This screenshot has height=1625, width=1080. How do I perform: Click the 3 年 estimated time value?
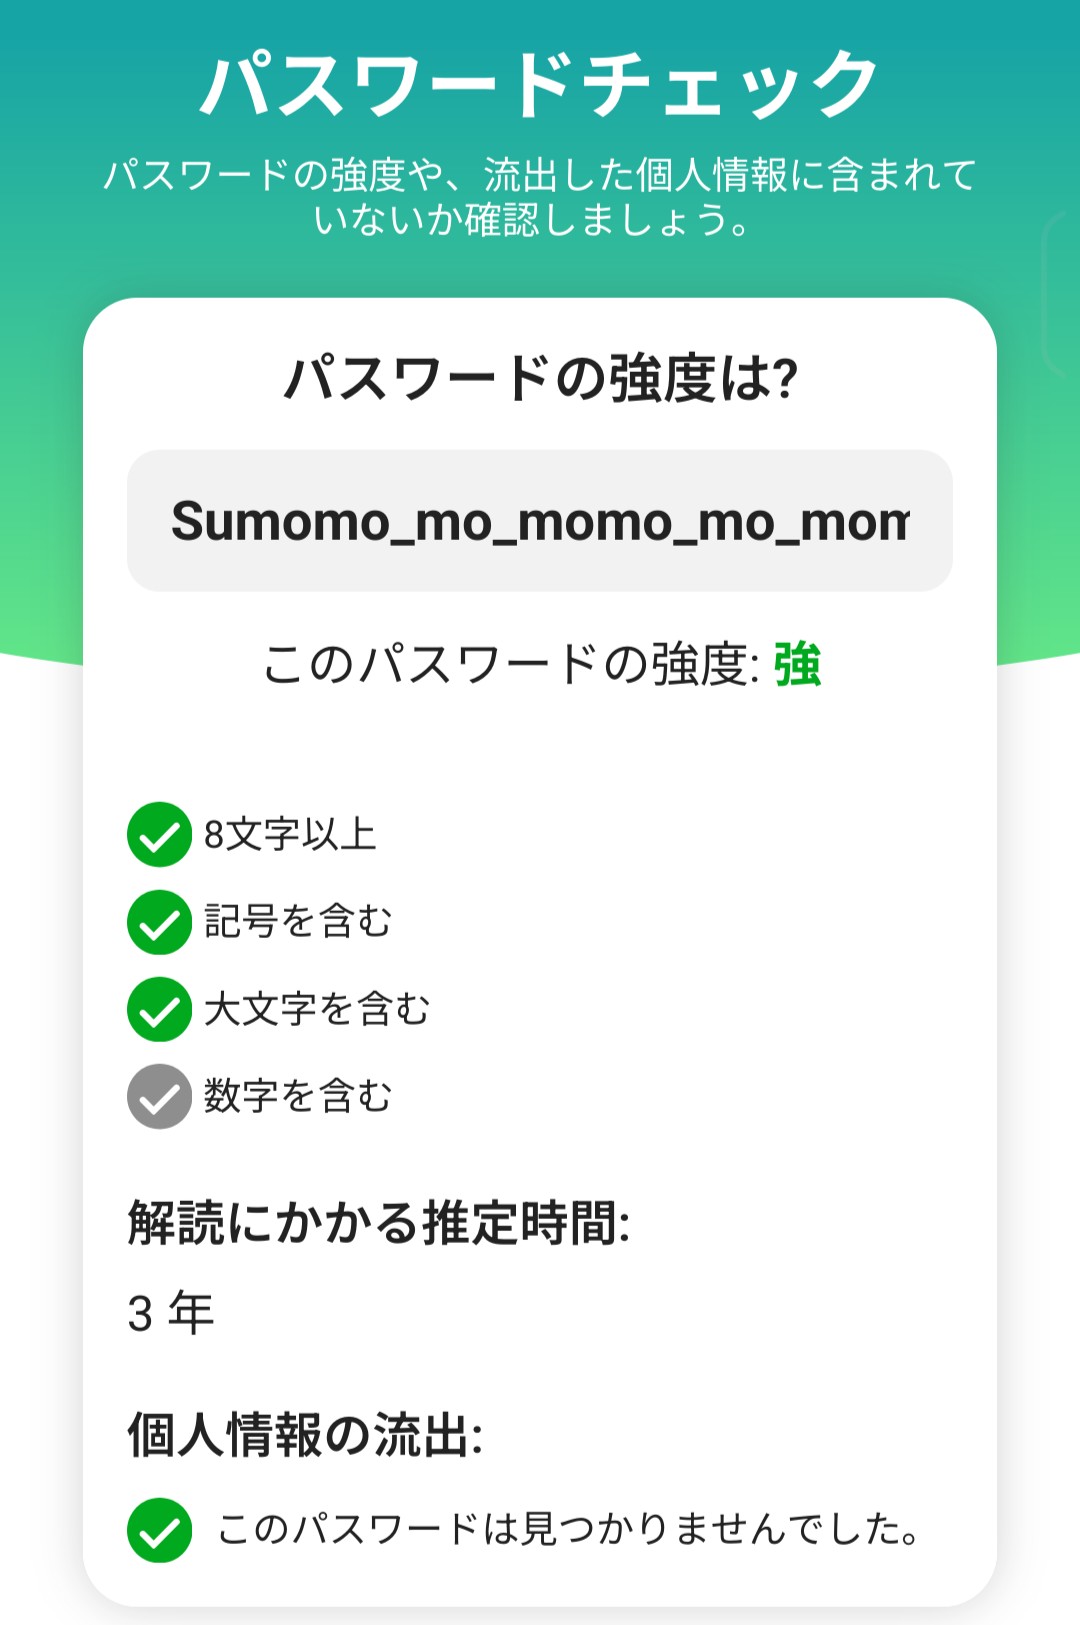(x=171, y=1313)
